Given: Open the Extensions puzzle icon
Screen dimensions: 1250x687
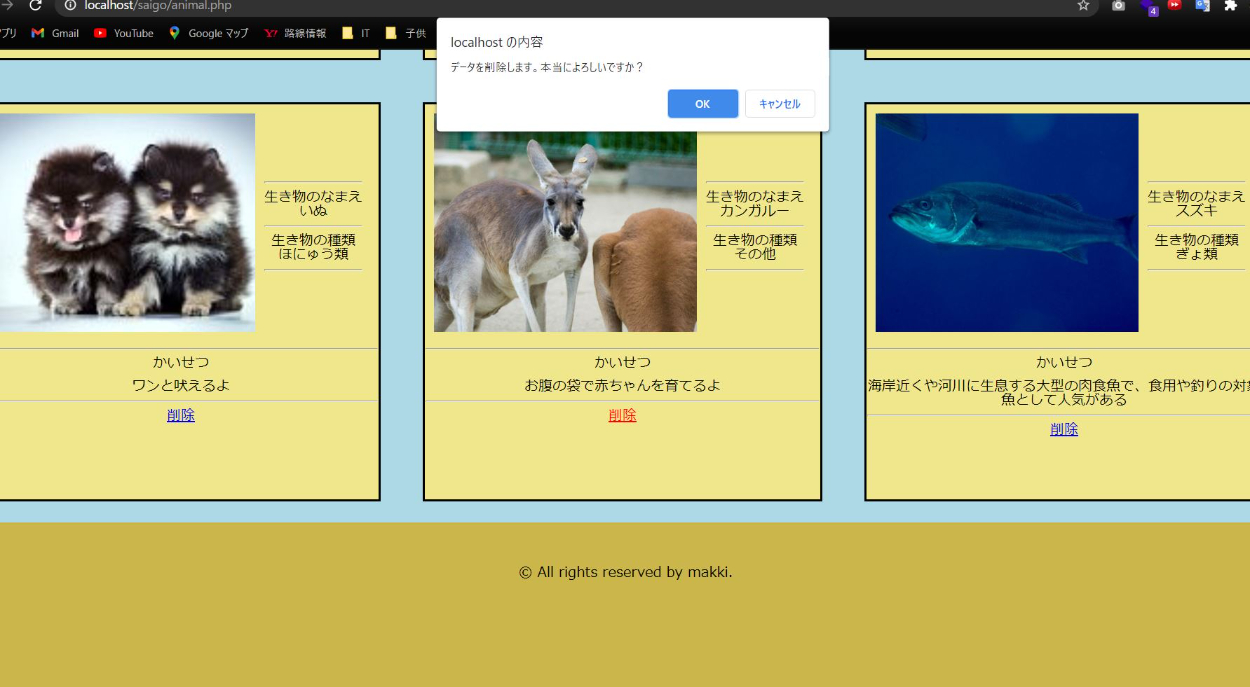Looking at the screenshot, I should 1230,6.
